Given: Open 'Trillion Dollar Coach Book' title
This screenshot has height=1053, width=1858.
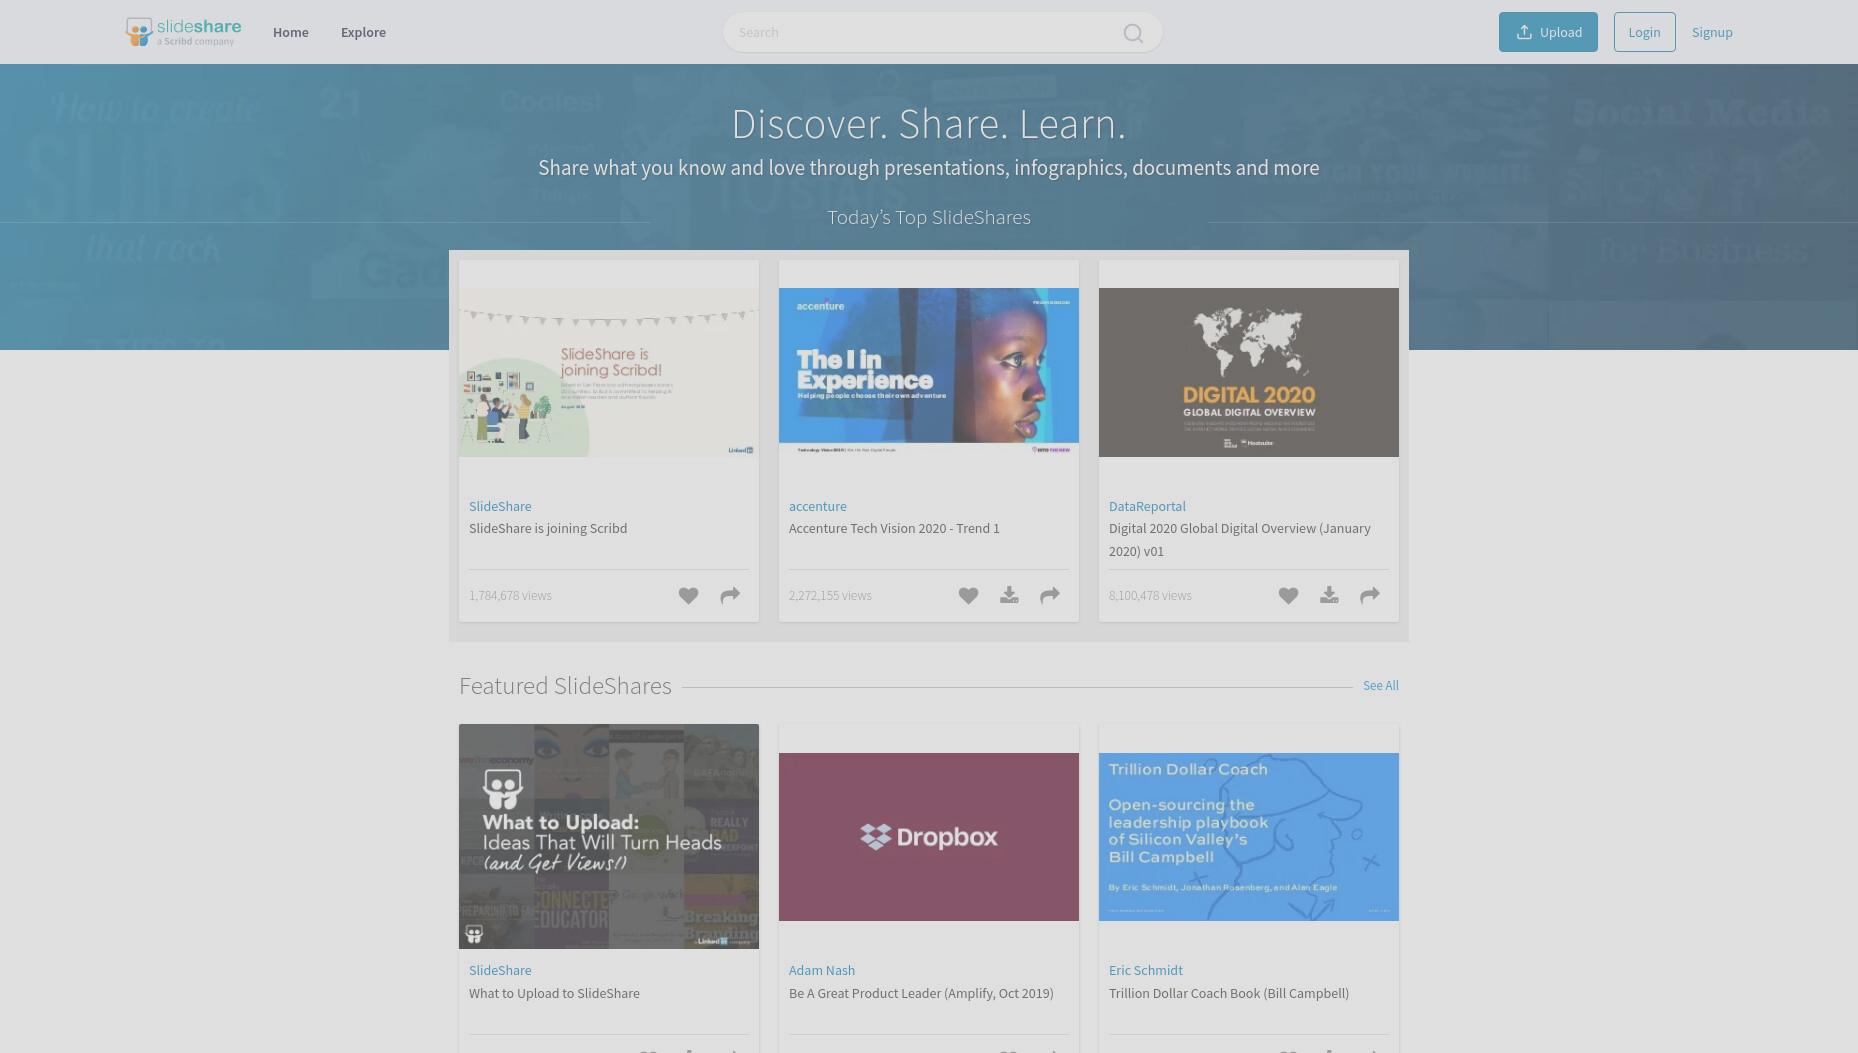Looking at the screenshot, I should click(1229, 993).
